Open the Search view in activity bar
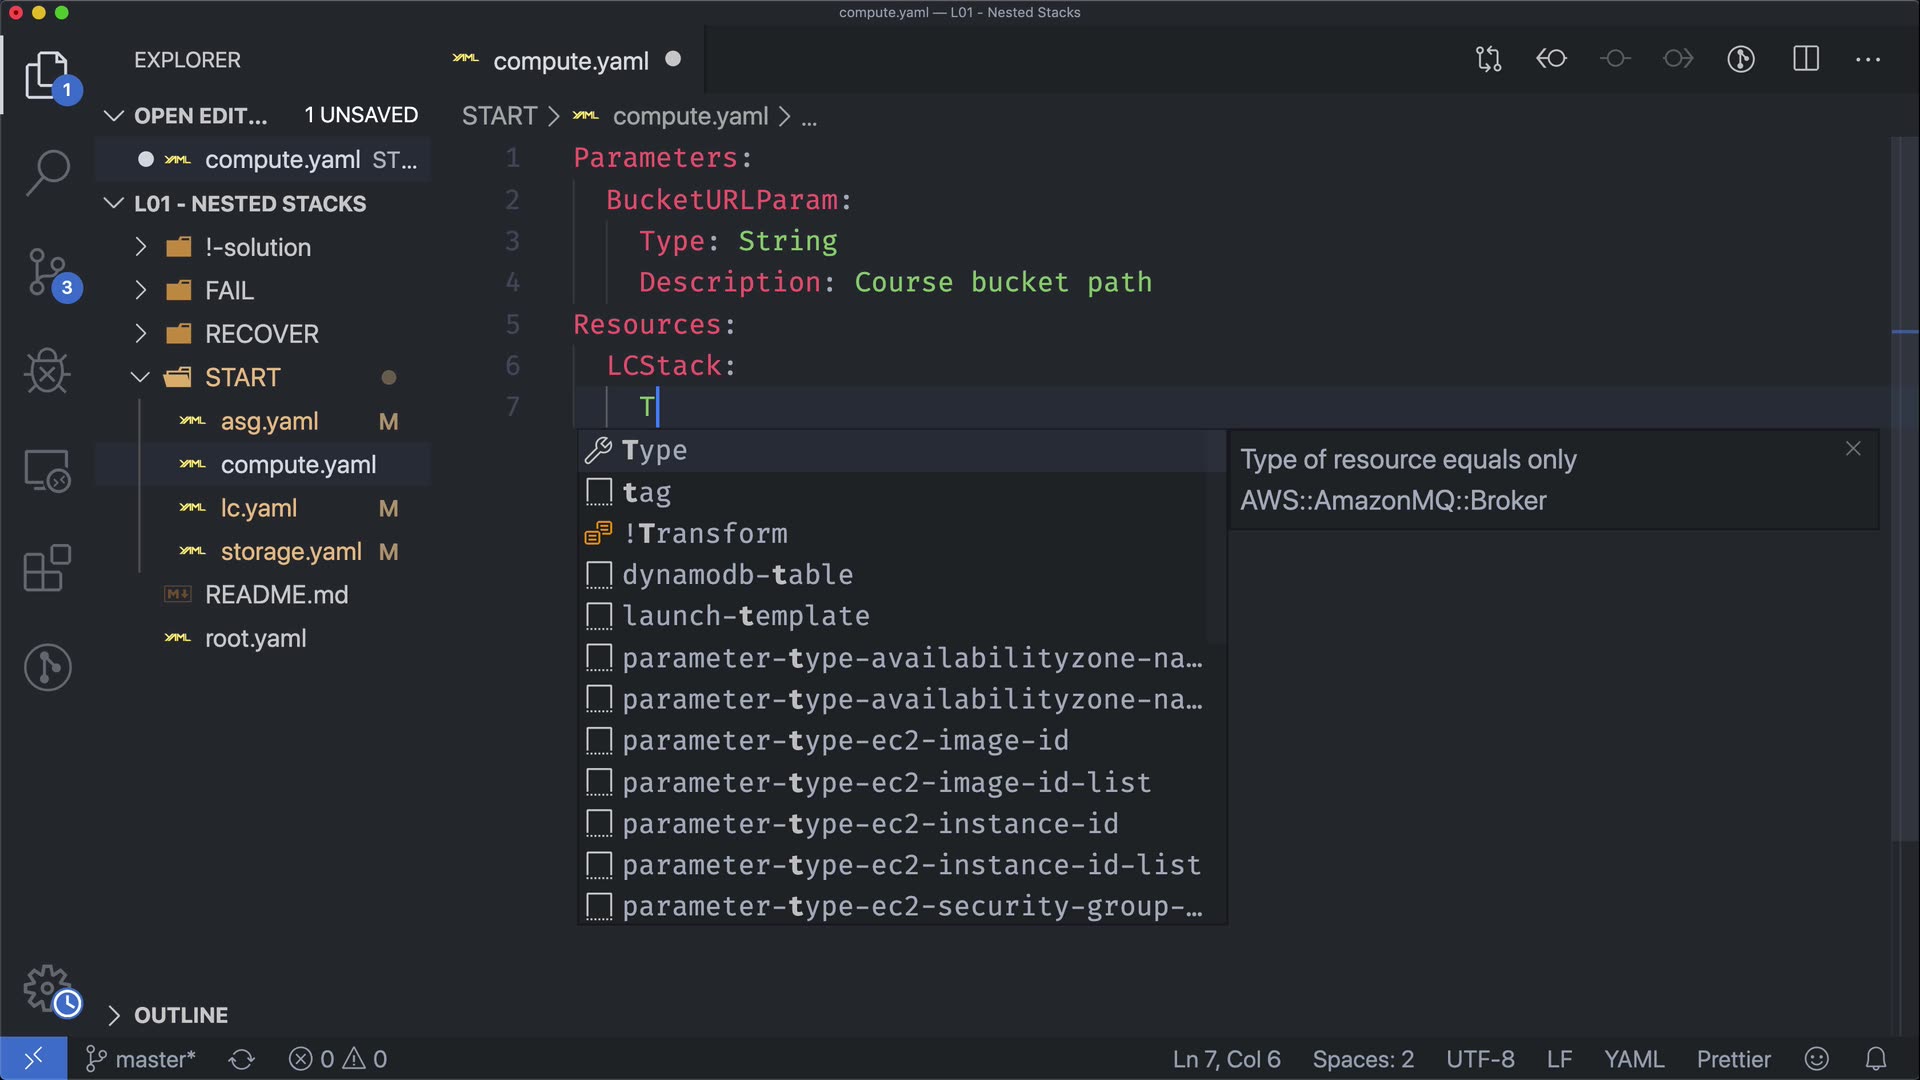The image size is (1920, 1080). (47, 173)
